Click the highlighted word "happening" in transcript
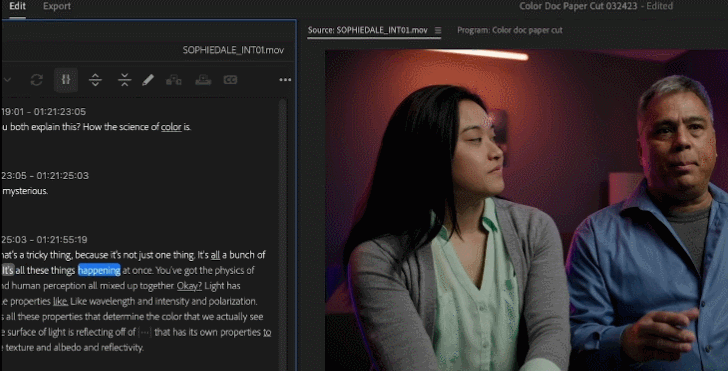This screenshot has width=728, height=371. tap(99, 270)
